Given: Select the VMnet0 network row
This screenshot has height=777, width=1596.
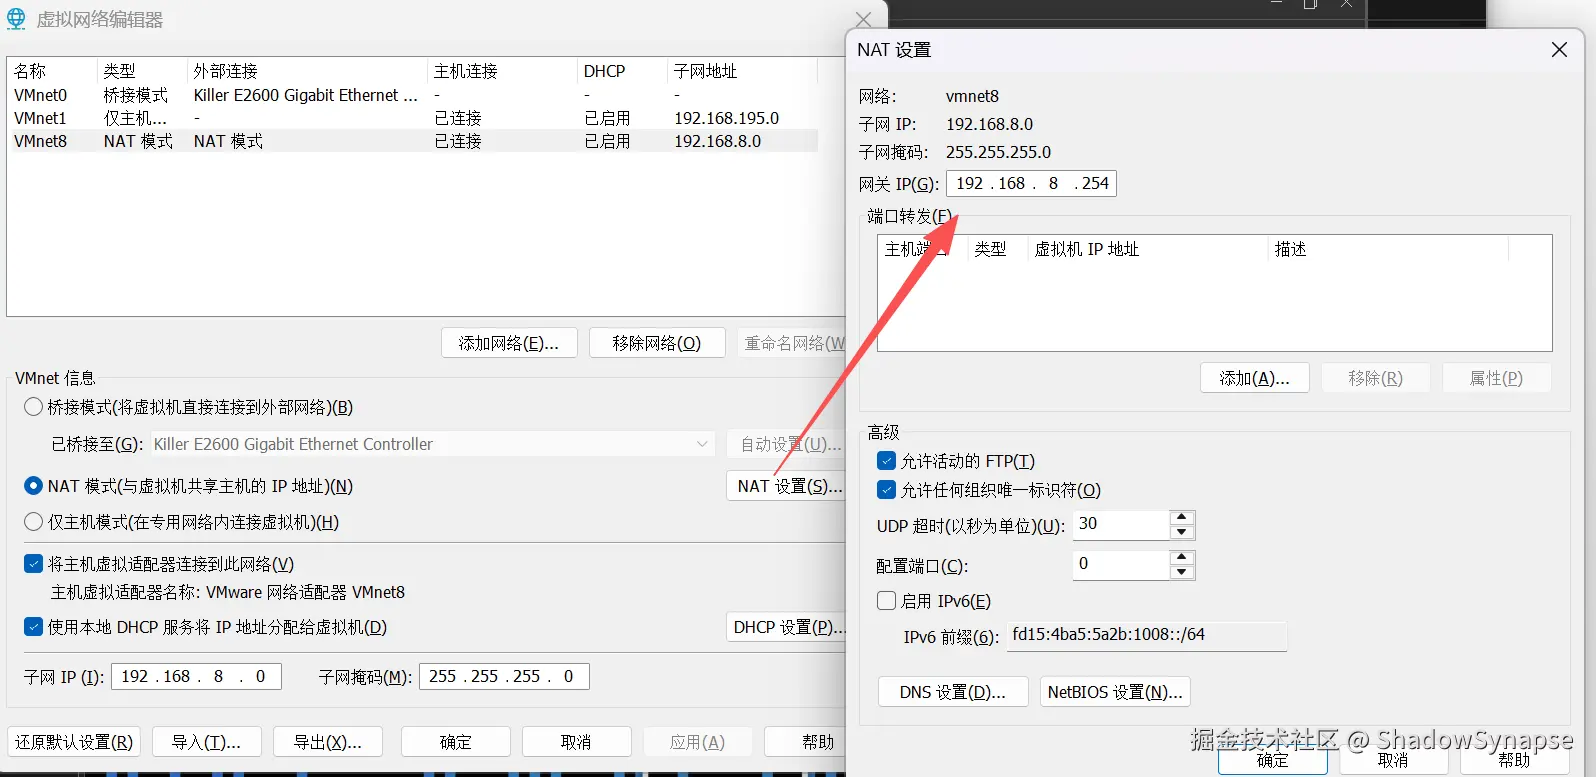Looking at the screenshot, I should (x=412, y=95).
